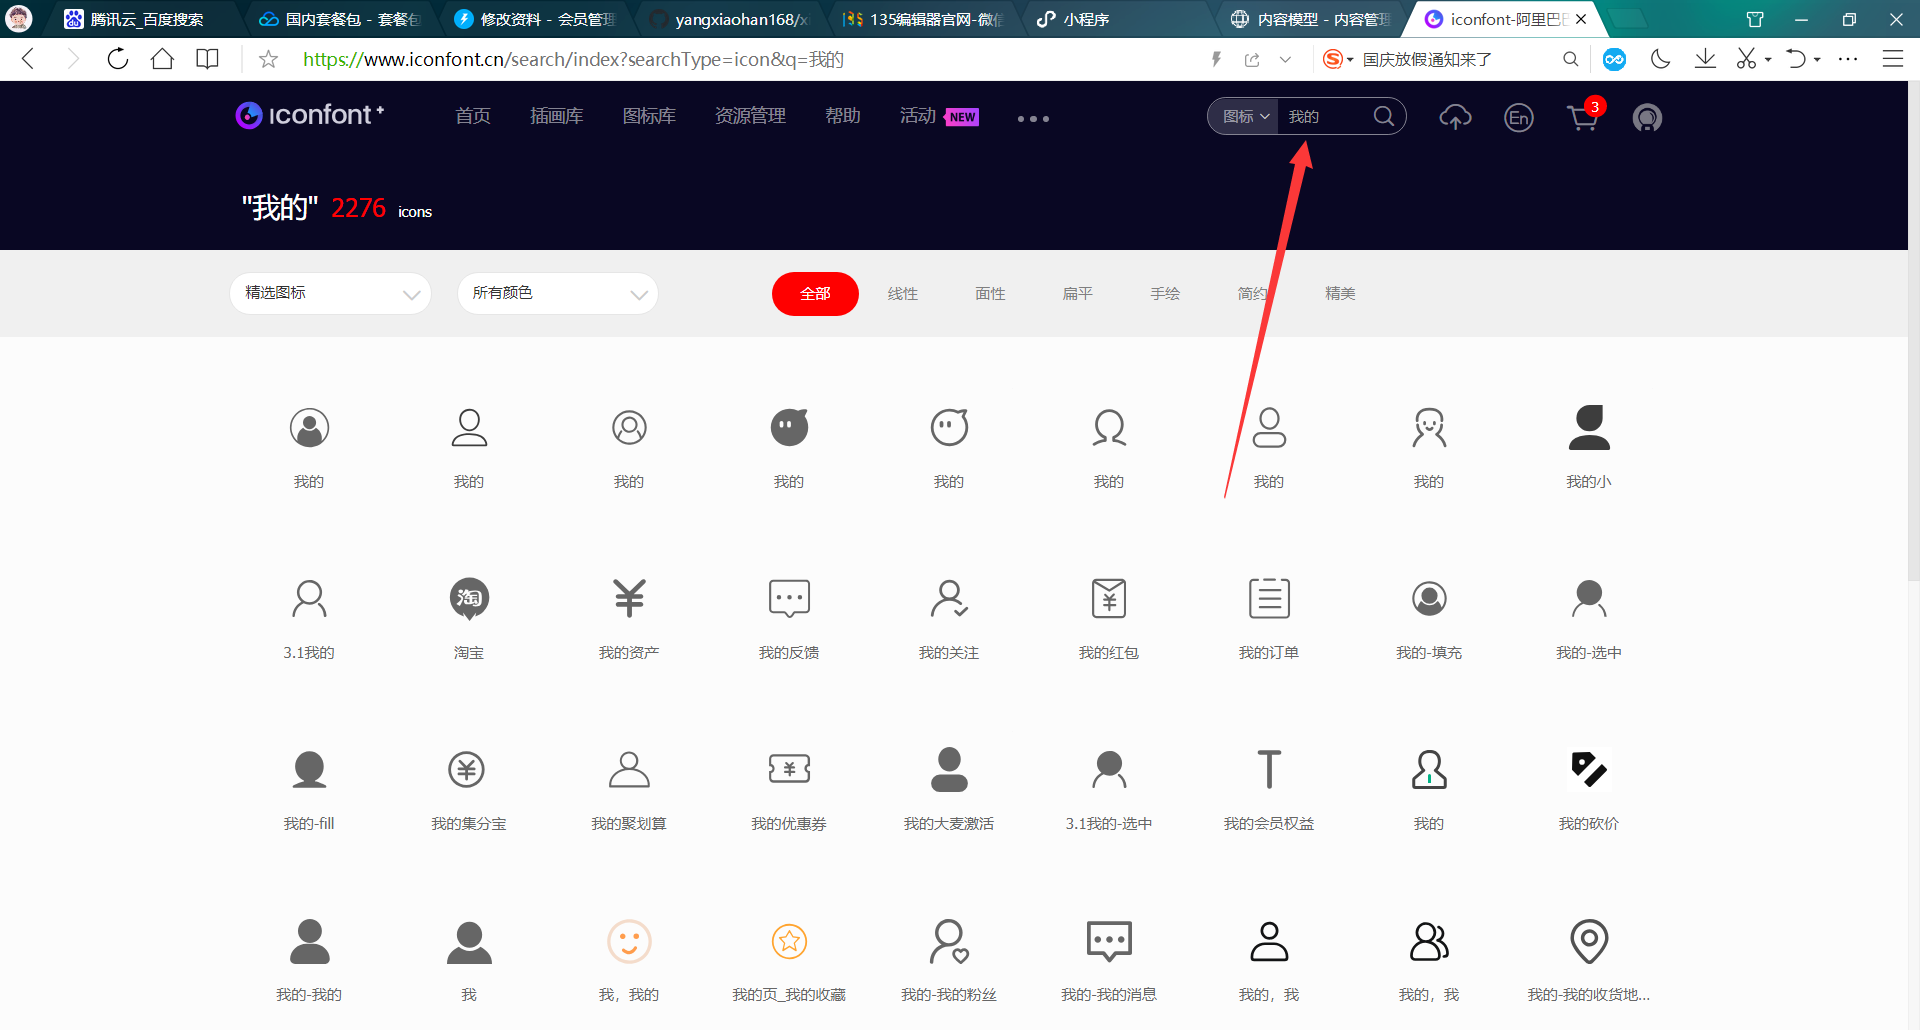Viewport: 1920px width, 1030px height.
Task: Open the 插画库 menu item
Action: pos(556,116)
